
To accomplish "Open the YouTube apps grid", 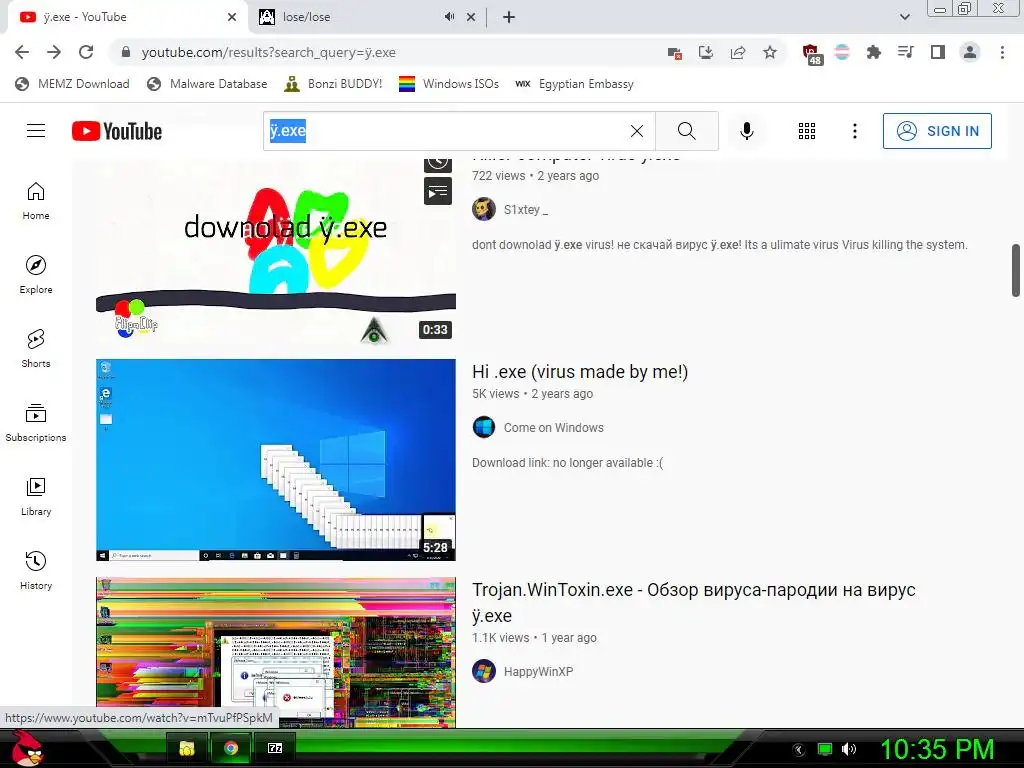I will point(807,131).
